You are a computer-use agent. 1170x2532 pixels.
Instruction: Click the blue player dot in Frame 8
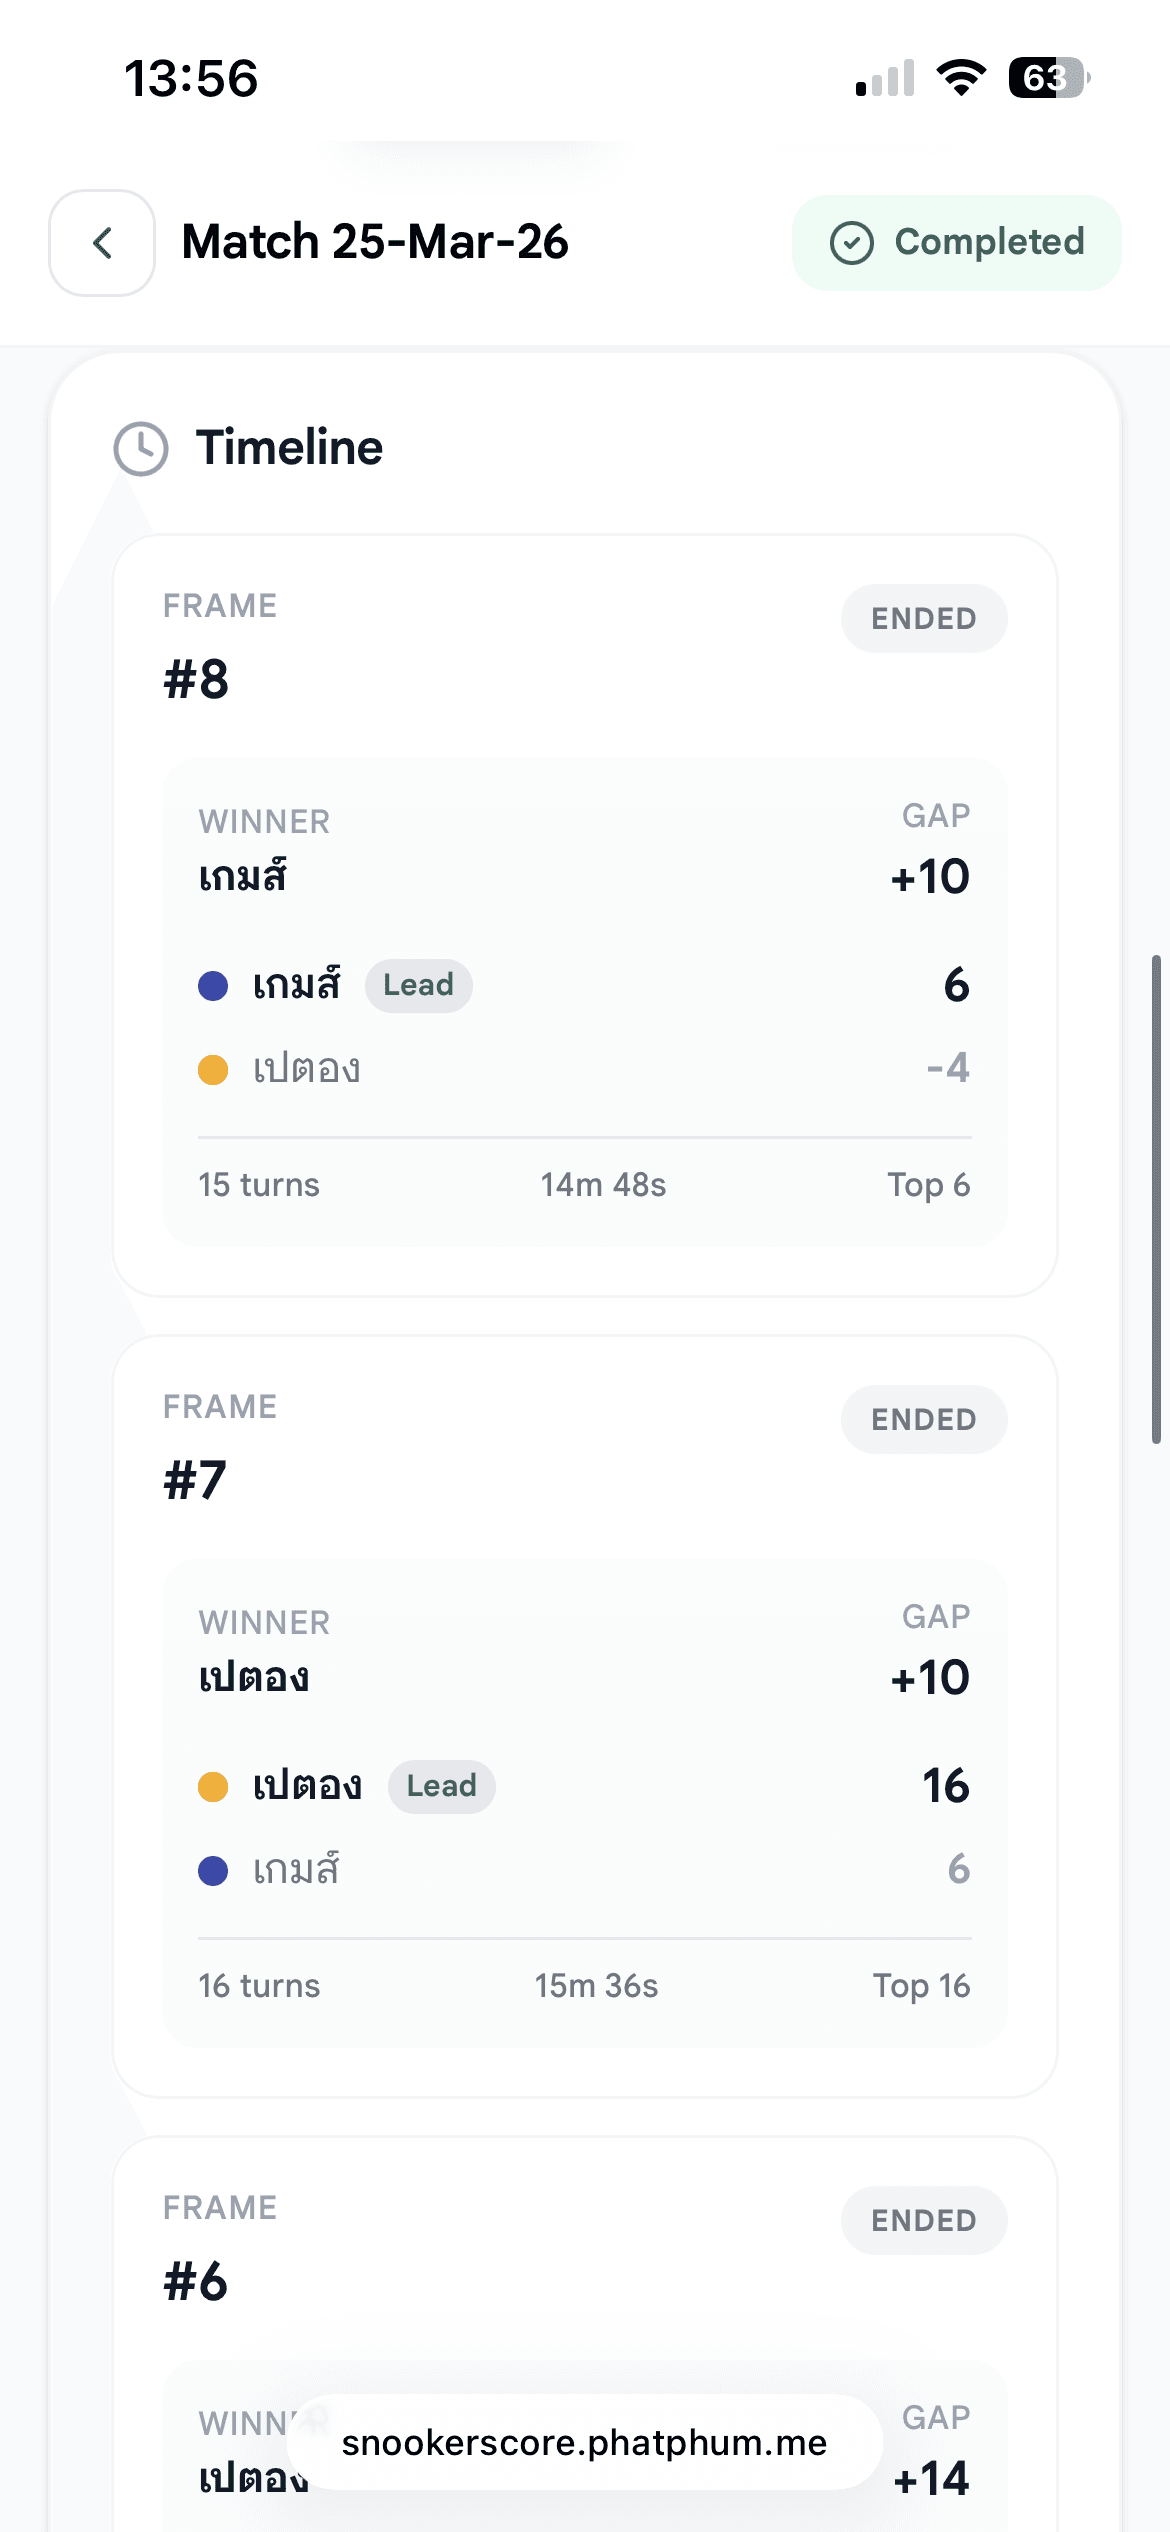click(x=213, y=986)
